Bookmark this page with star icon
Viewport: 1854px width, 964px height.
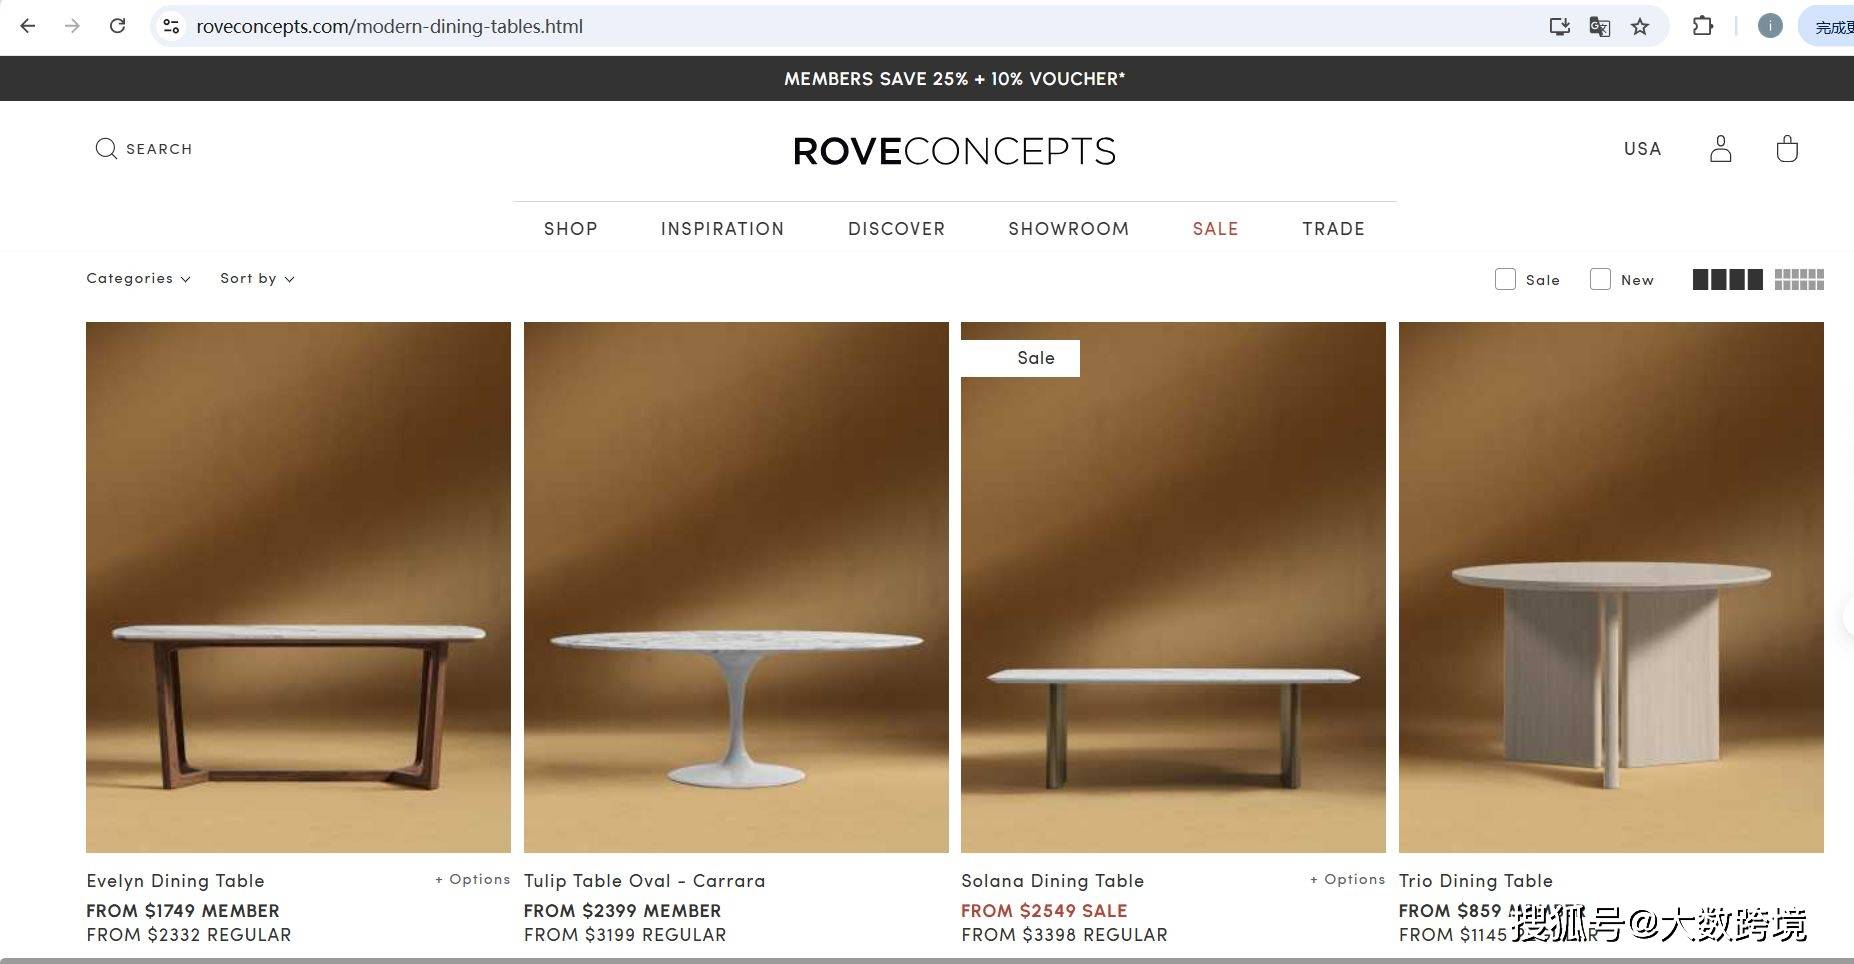tap(1640, 27)
